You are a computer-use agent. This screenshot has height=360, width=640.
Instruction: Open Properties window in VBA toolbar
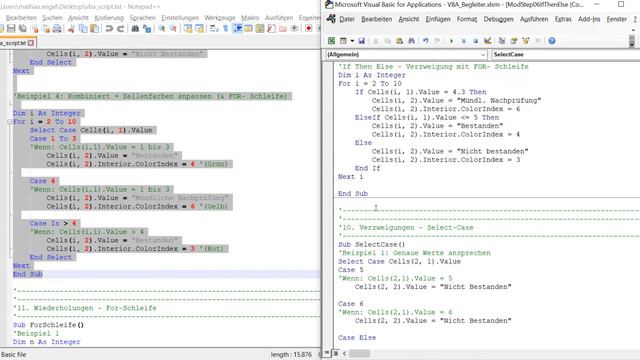(x=514, y=41)
